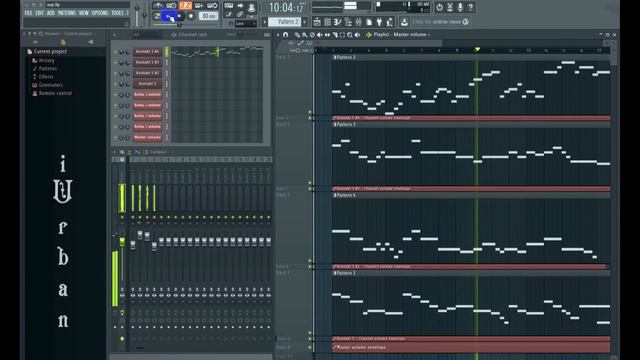Open the OPTIONS menu
Screen dimensions: 640x360
tap(100, 13)
